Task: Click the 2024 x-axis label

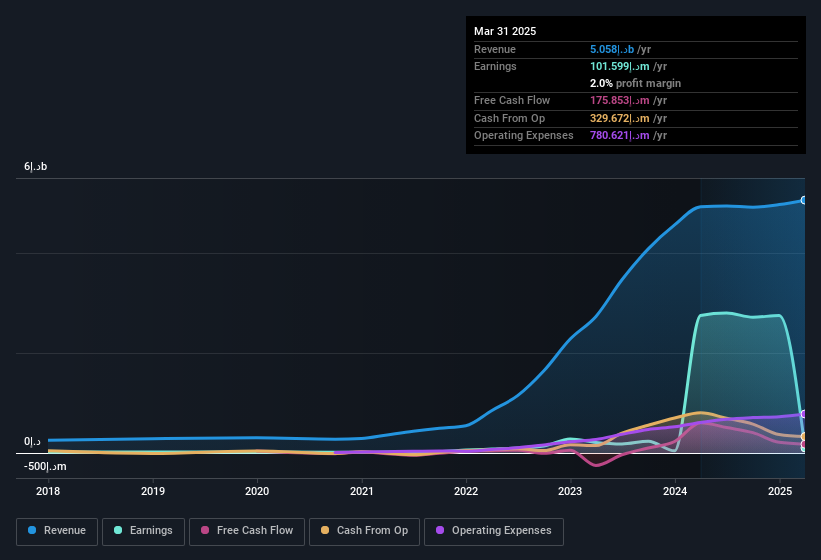Action: pyautogui.click(x=675, y=491)
